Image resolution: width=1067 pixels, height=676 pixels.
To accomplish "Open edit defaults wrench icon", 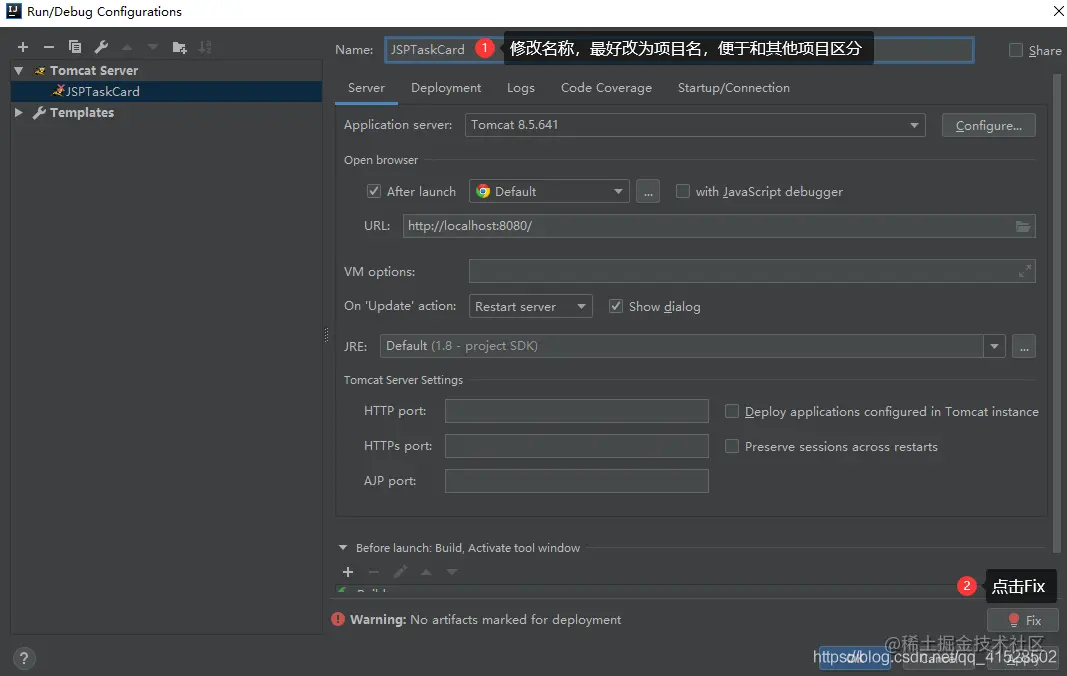I will coord(101,47).
